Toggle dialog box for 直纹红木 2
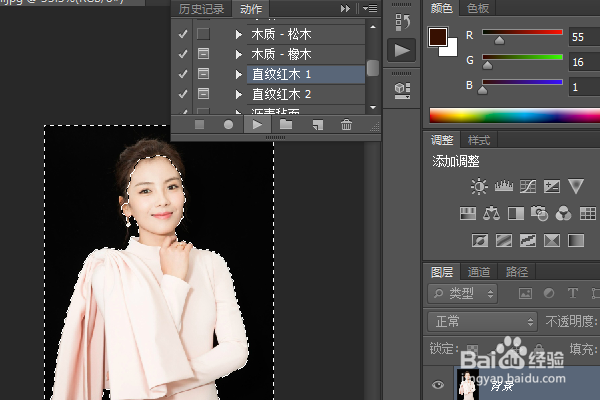This screenshot has height=400, width=600. [x=203, y=93]
